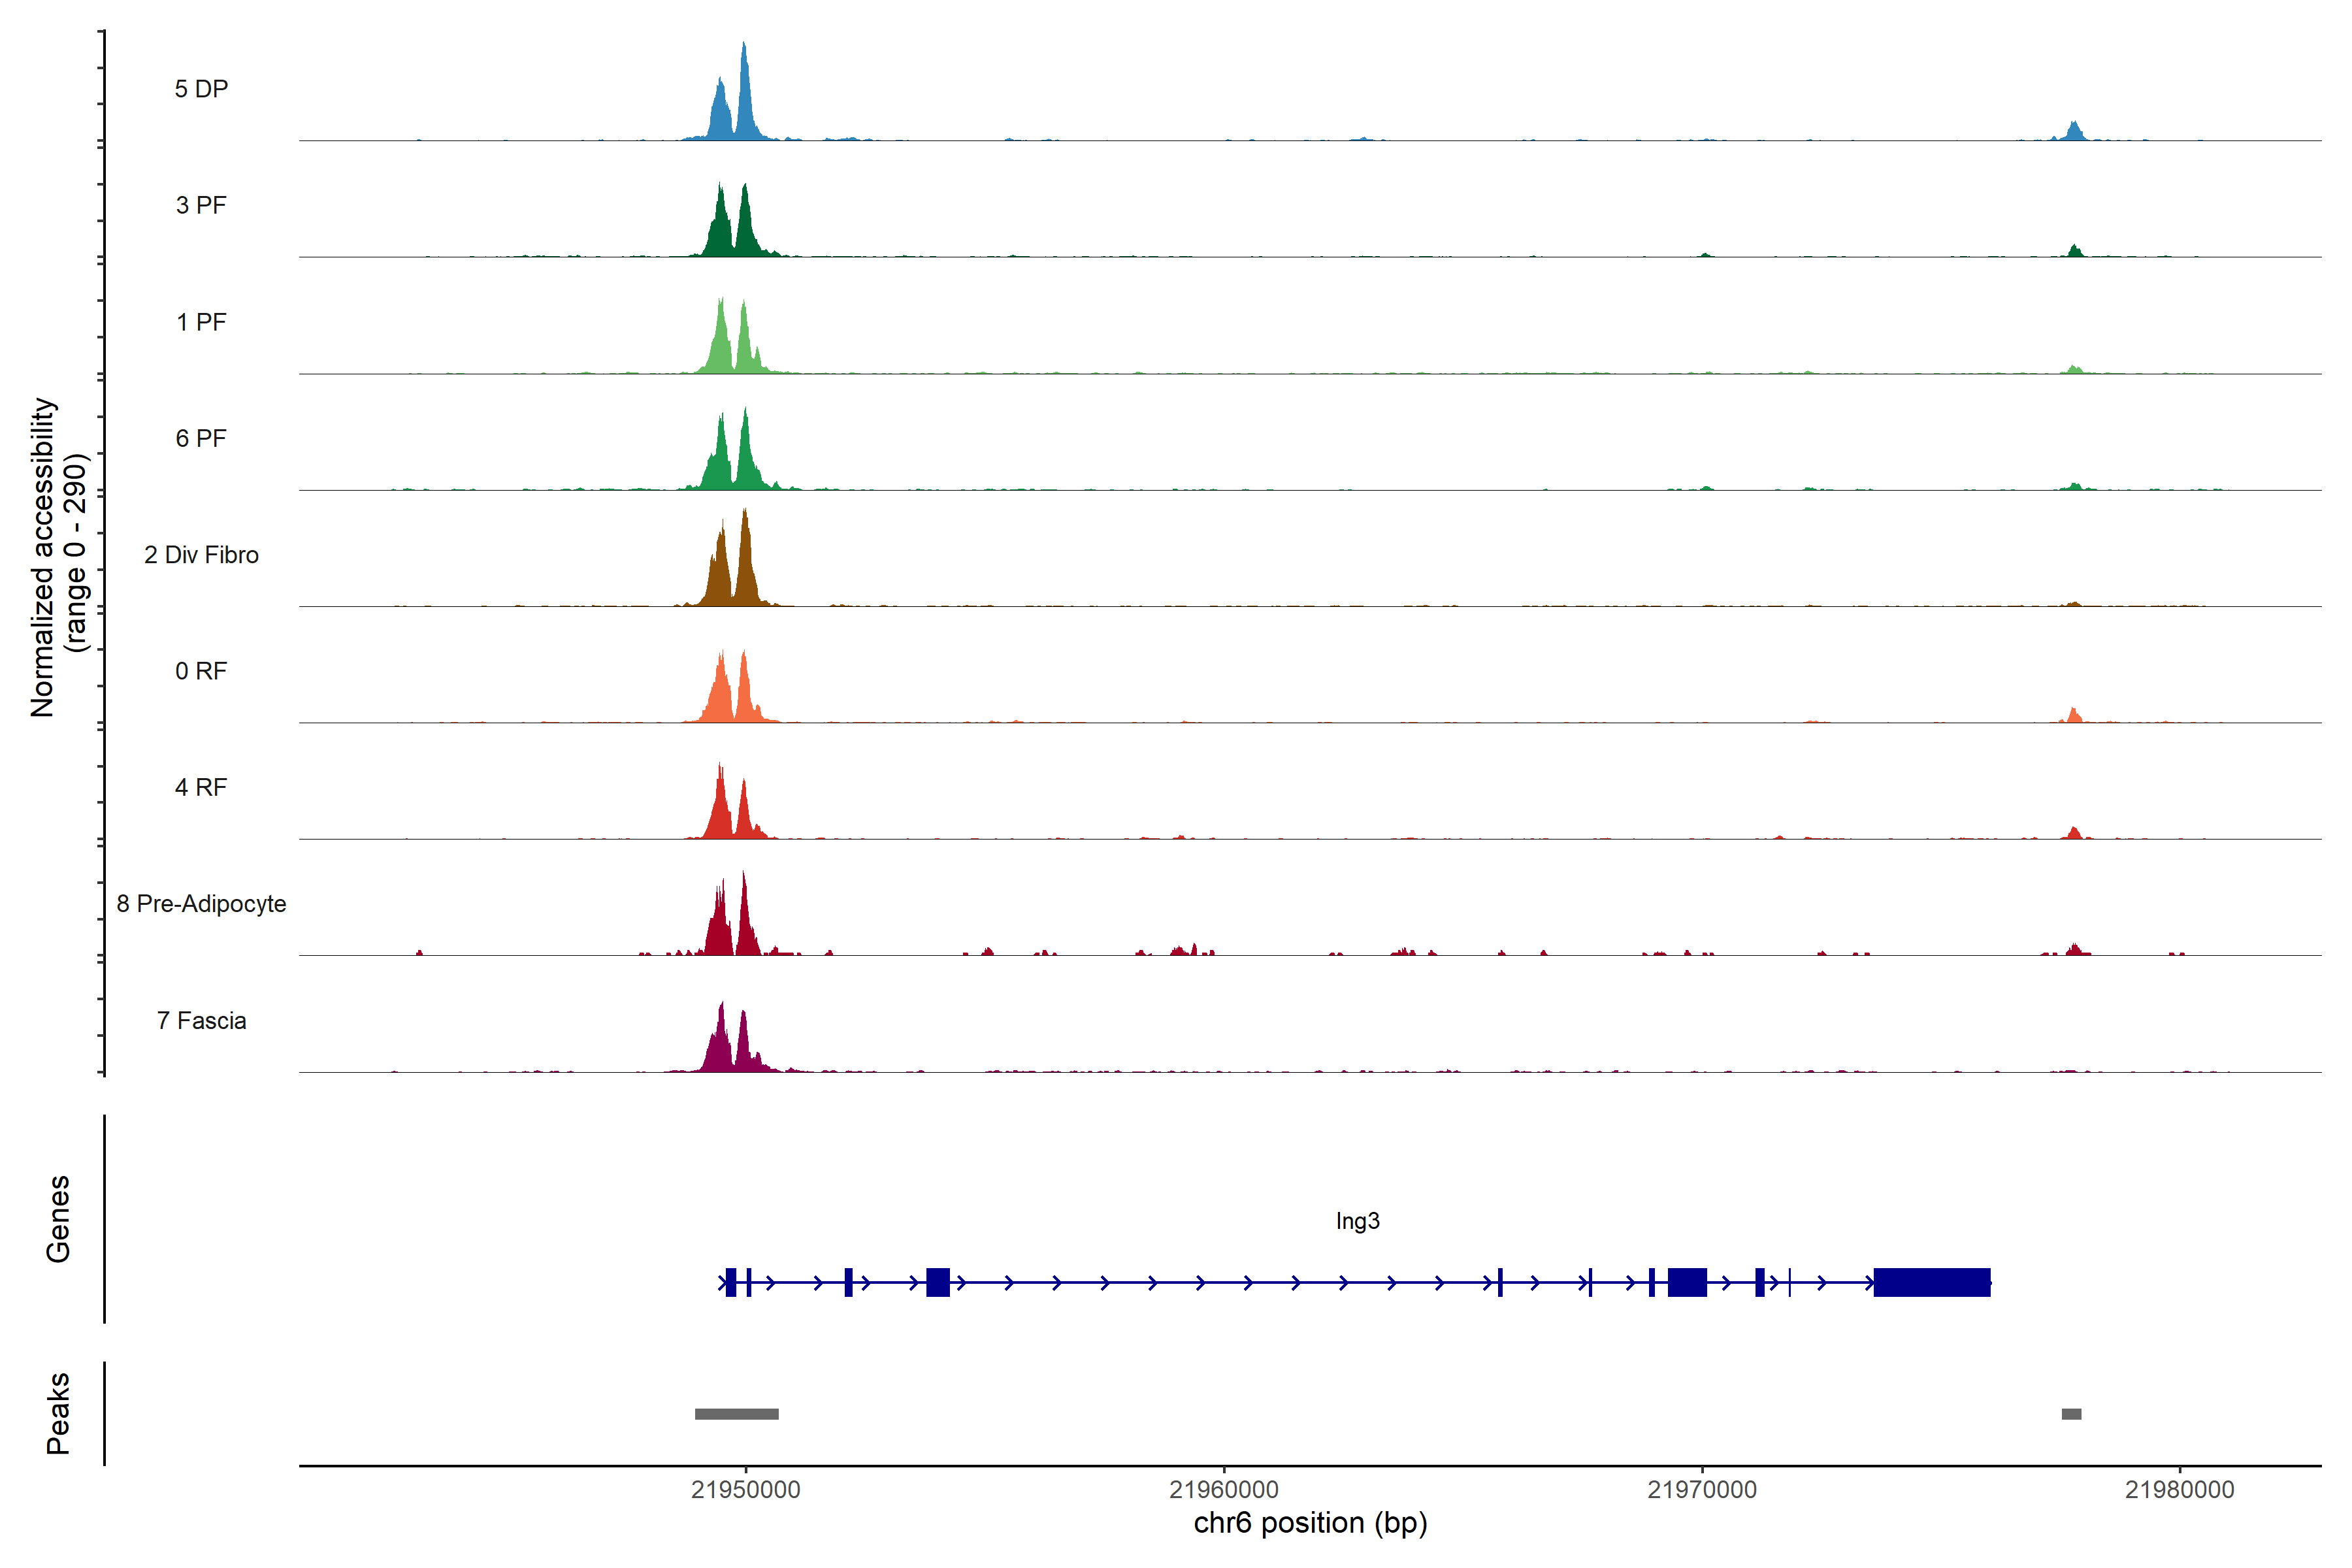Click the 21950000 axis tick label
Image resolution: width=2352 pixels, height=1568 pixels.
(x=745, y=1490)
